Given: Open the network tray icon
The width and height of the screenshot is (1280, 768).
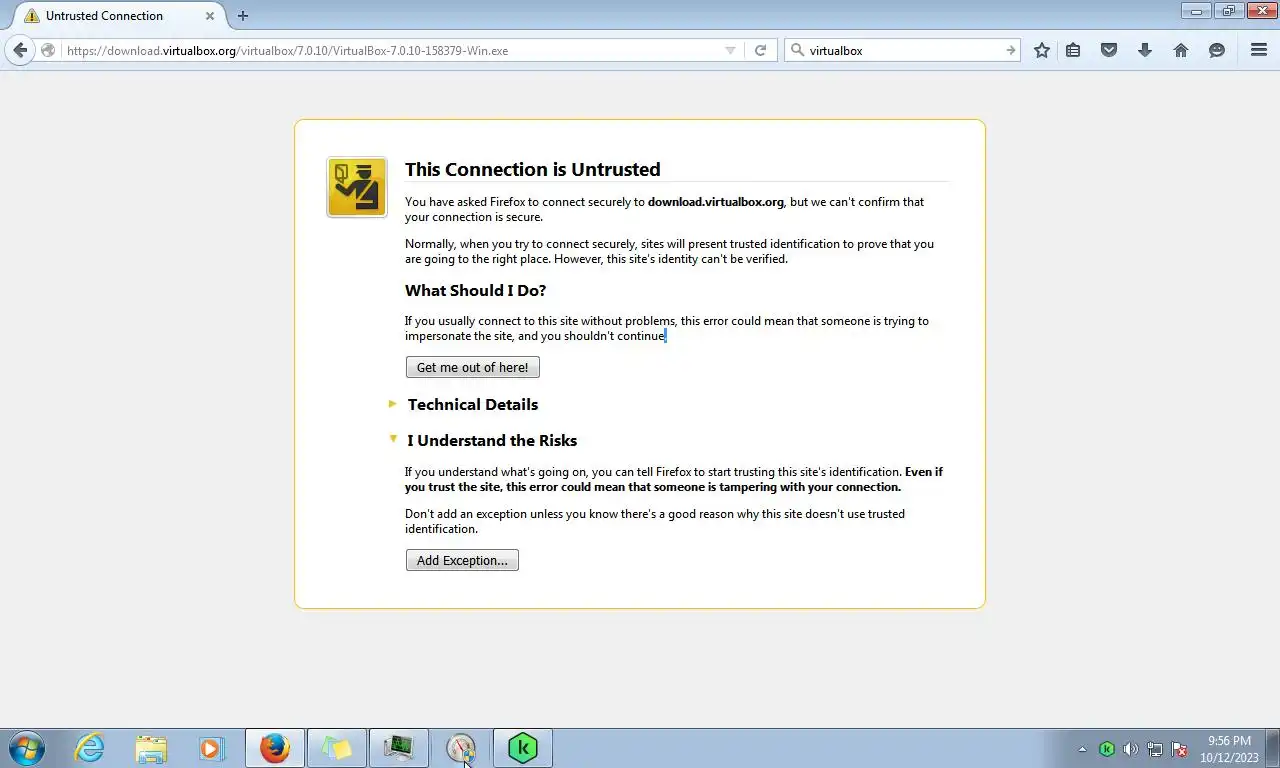Looking at the screenshot, I should click(1155, 749).
